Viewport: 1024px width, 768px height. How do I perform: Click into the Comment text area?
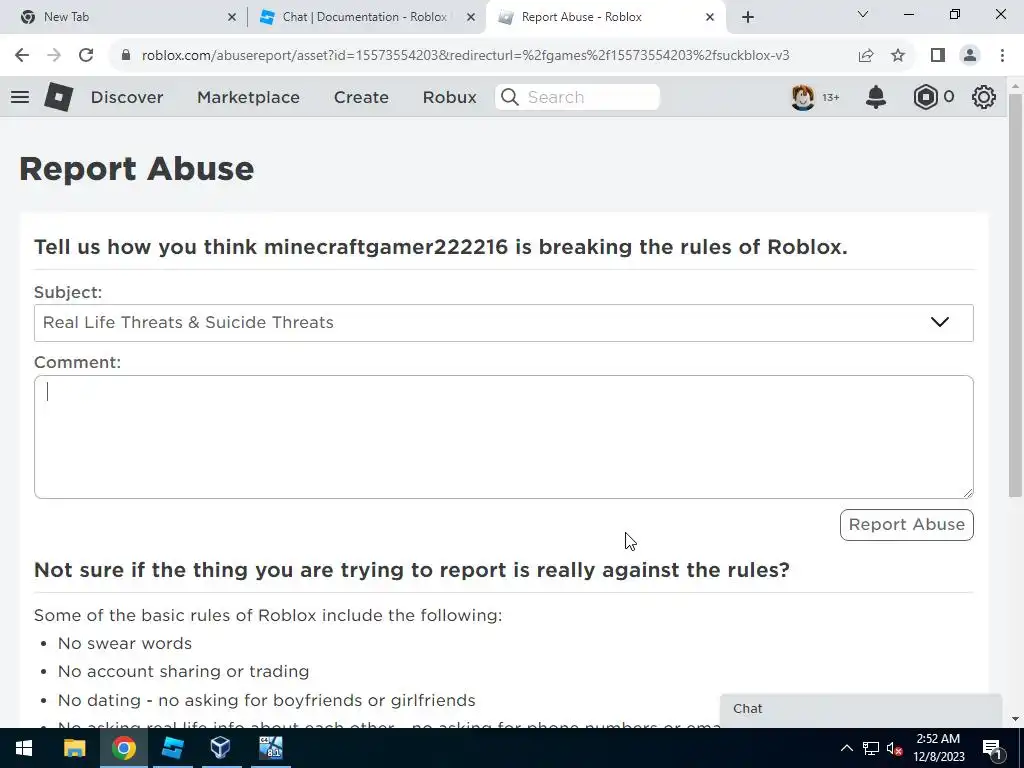(504, 437)
